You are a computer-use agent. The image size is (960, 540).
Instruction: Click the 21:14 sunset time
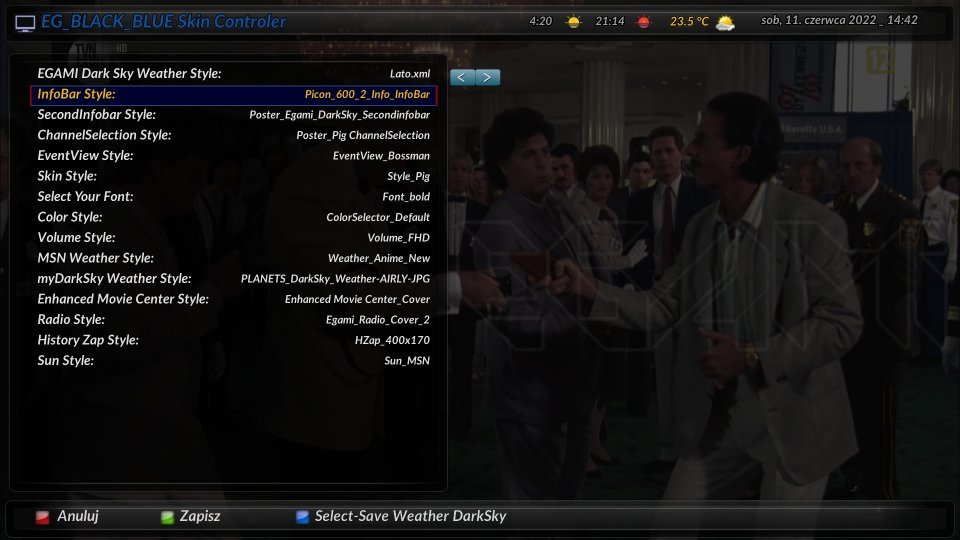pos(610,21)
